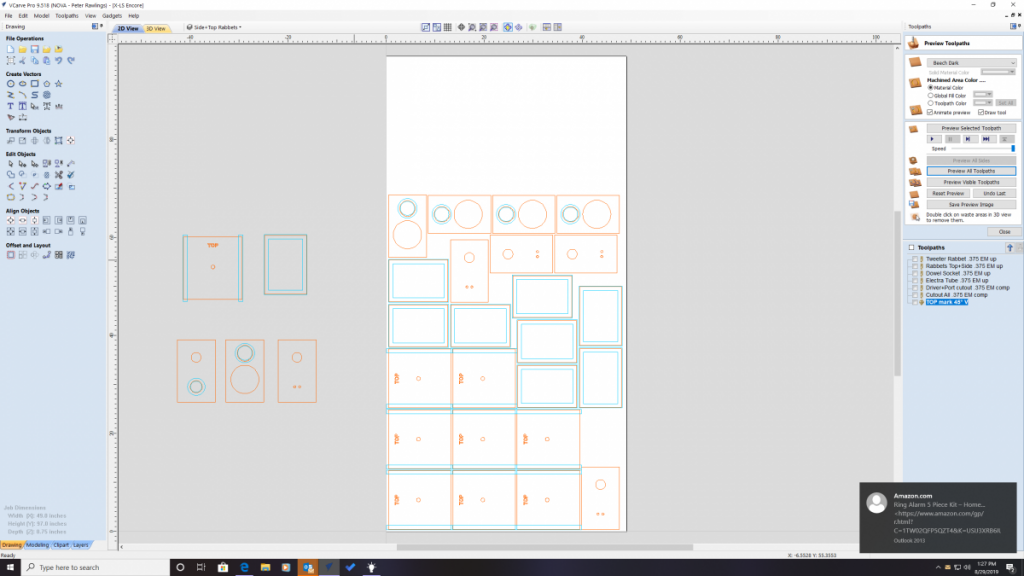Click the Create New File icon
This screenshot has width=1024, height=576.
pyautogui.click(x=11, y=49)
